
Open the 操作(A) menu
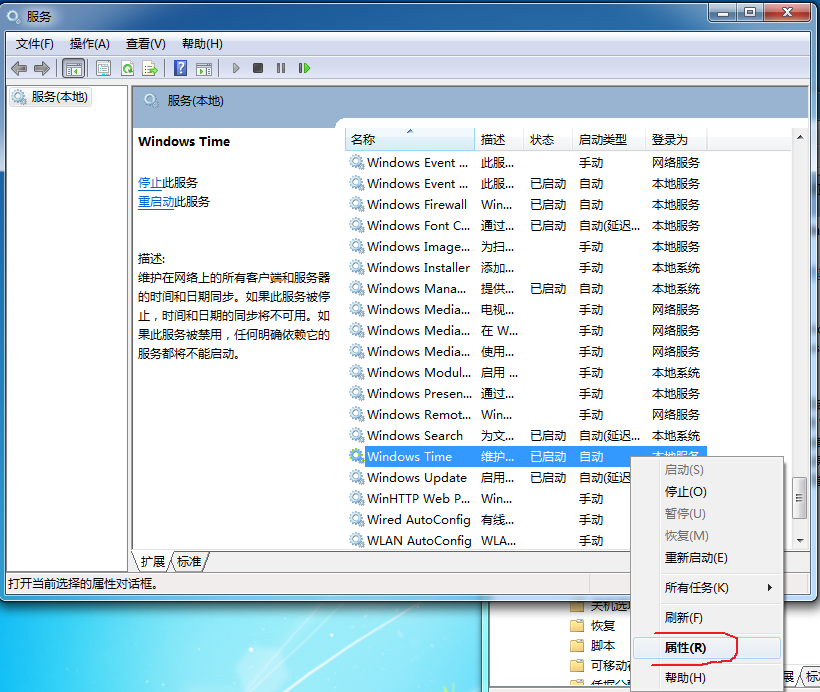tap(89, 44)
